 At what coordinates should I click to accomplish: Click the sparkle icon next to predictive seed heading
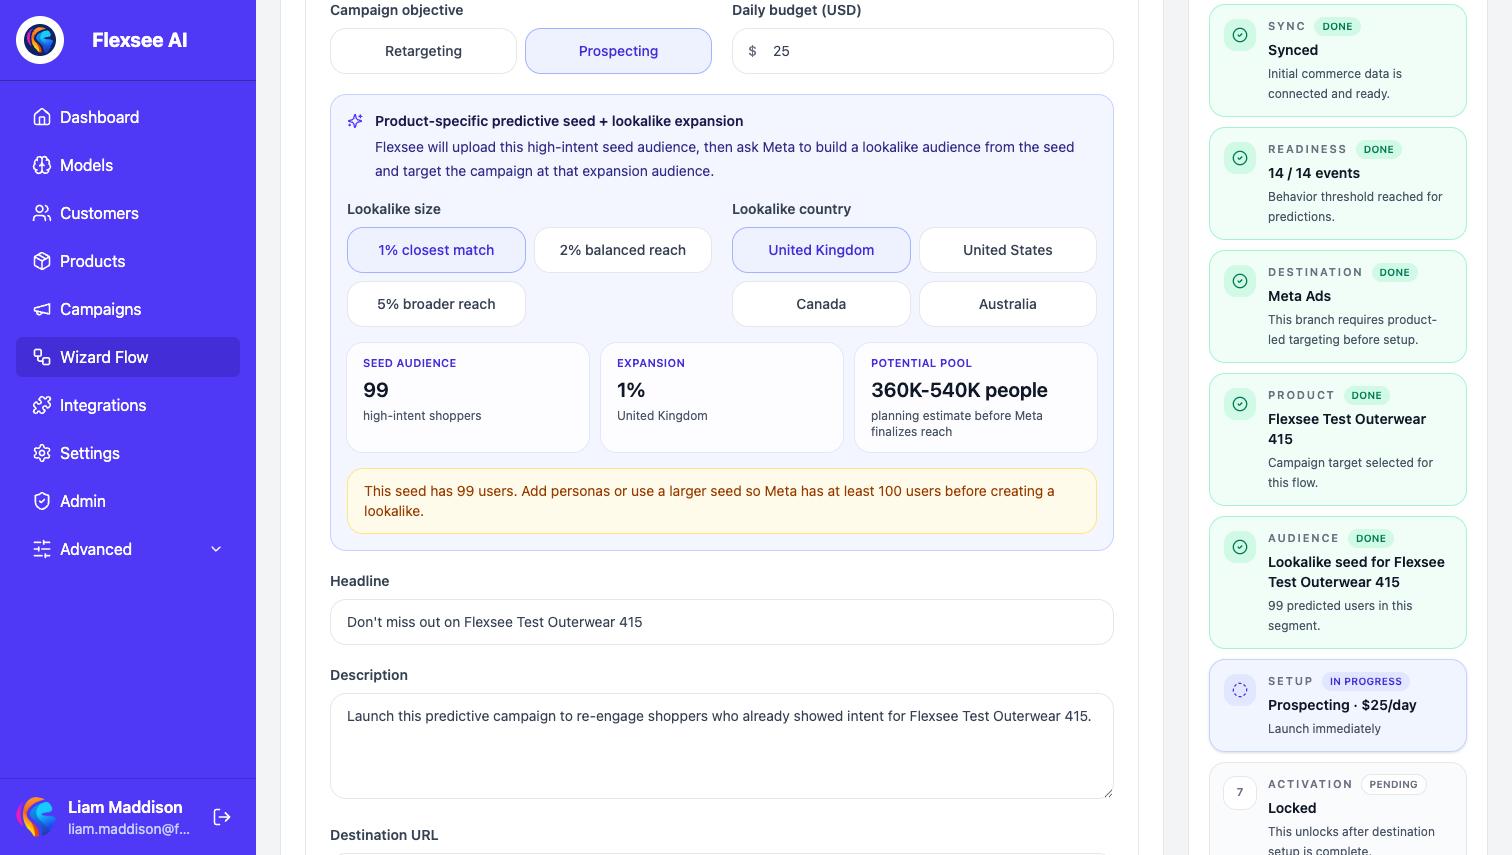pyautogui.click(x=355, y=121)
